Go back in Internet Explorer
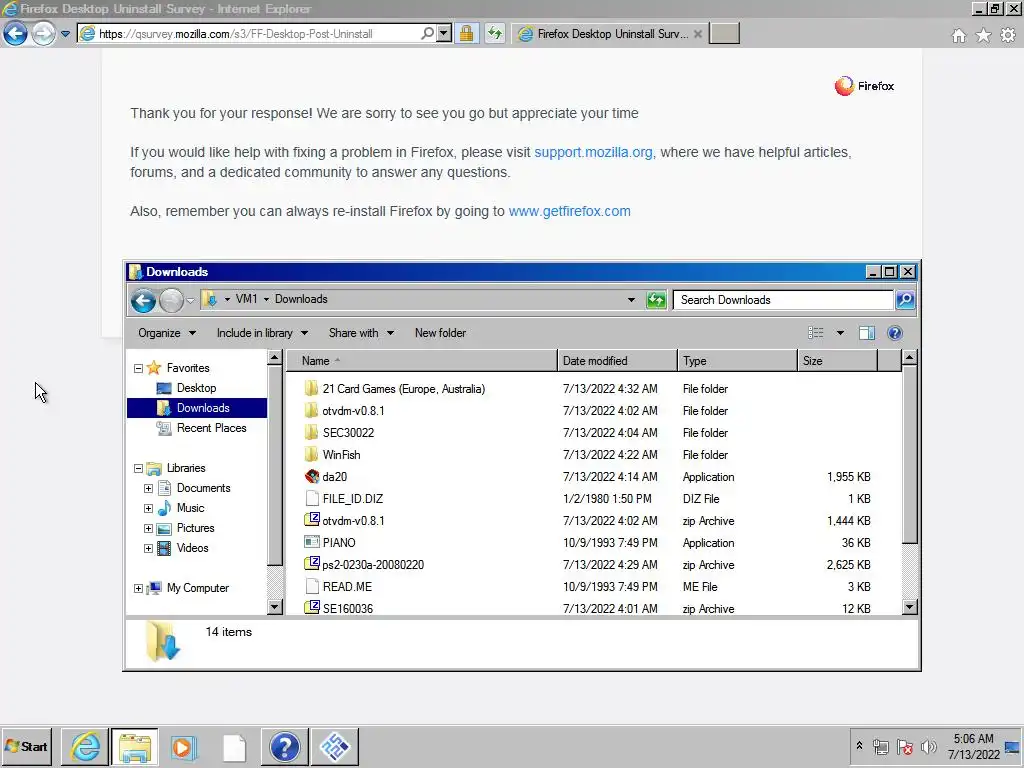Image resolution: width=1024 pixels, height=768 pixels. pyautogui.click(x=16, y=33)
